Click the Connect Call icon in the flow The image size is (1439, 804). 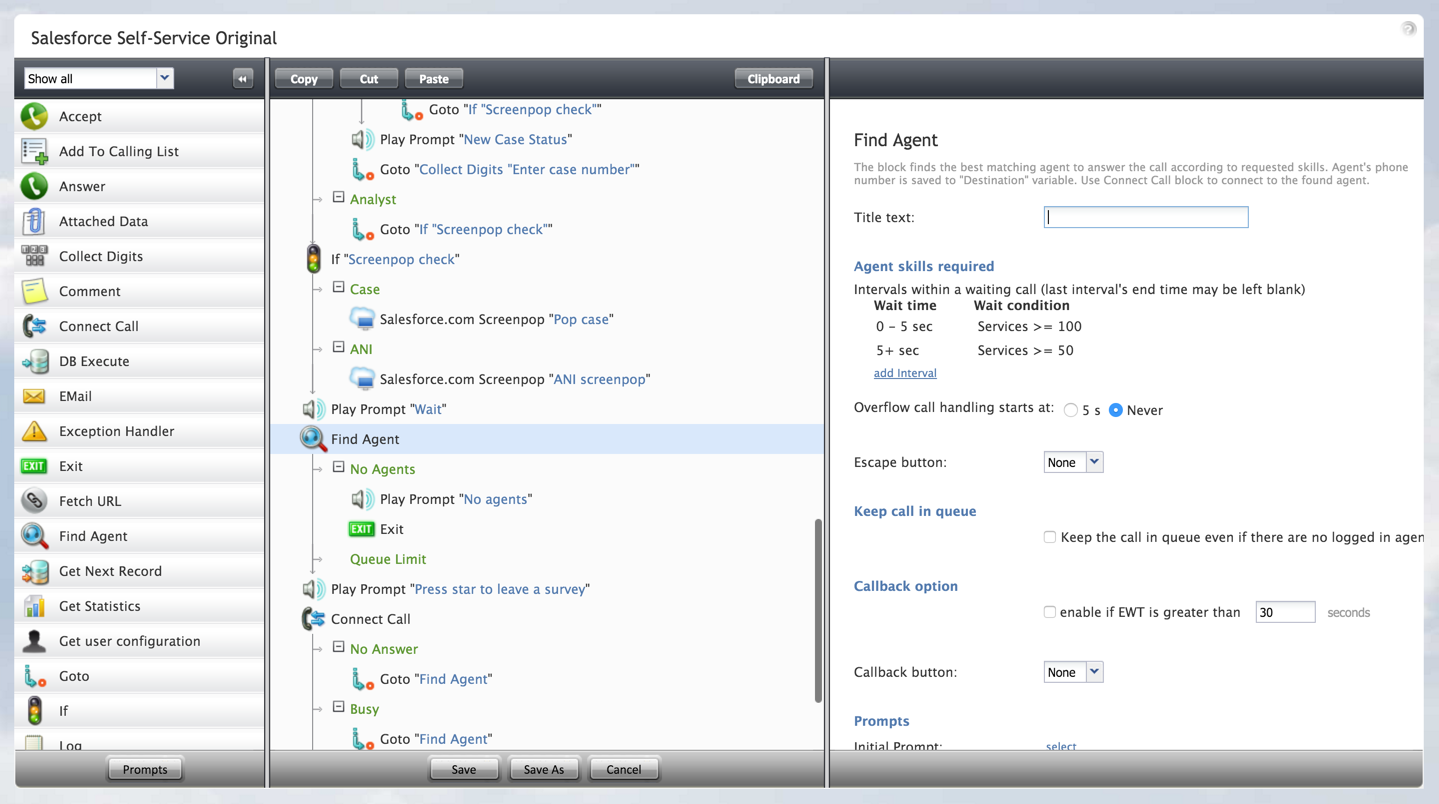click(313, 619)
